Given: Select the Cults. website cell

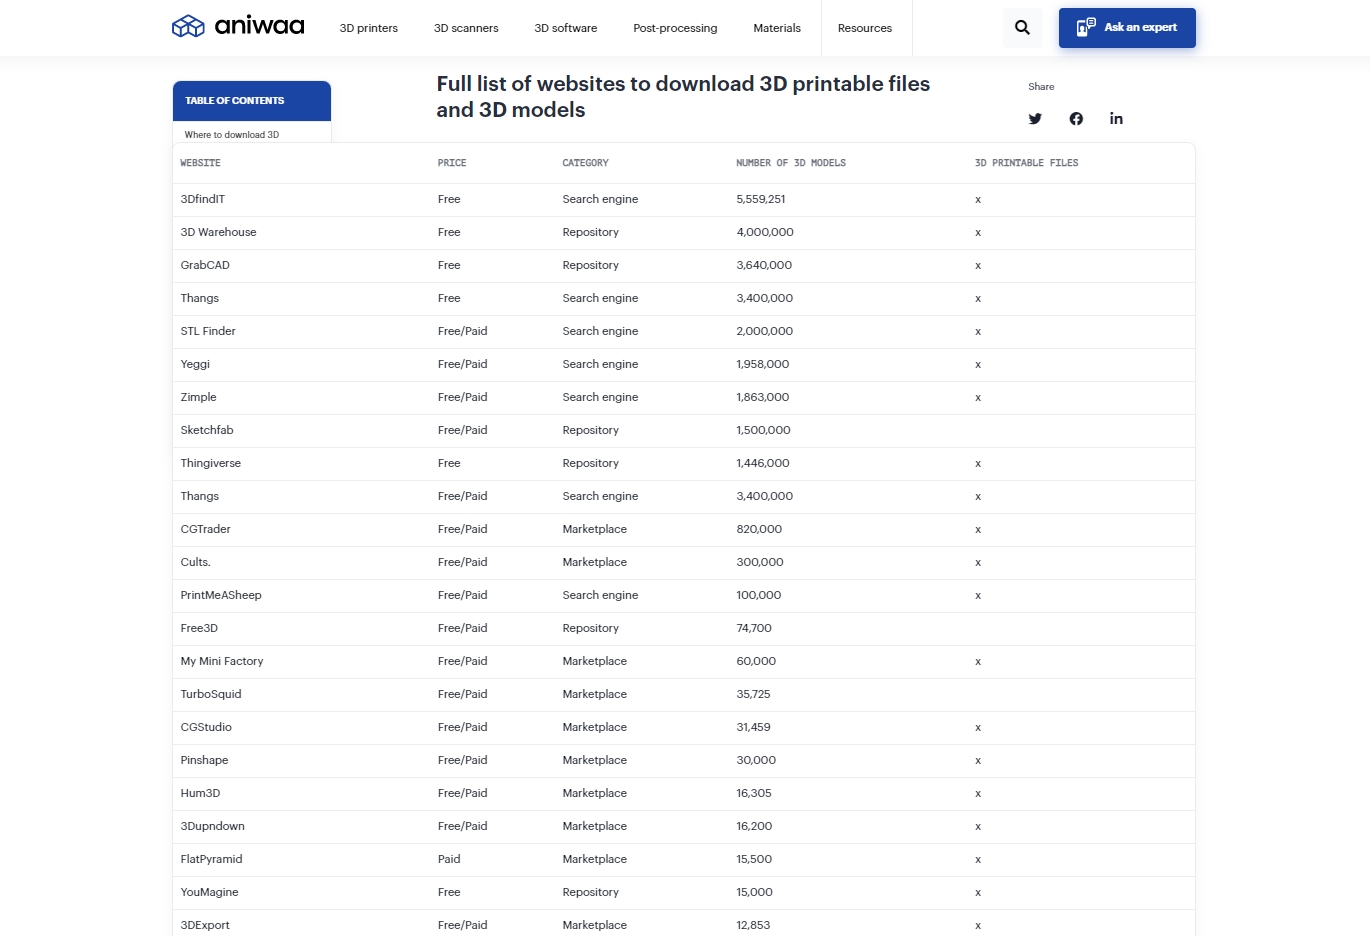Looking at the screenshot, I should tap(195, 562).
